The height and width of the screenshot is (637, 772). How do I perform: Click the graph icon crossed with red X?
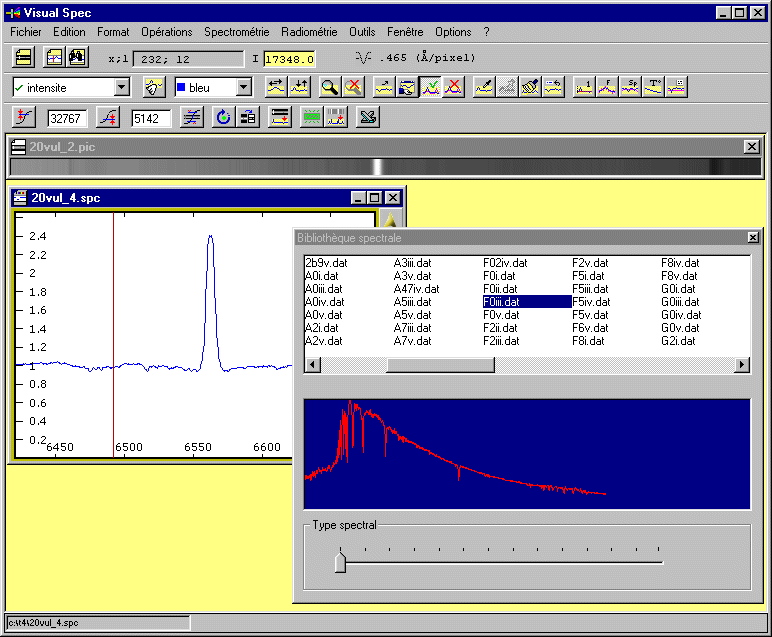[454, 88]
